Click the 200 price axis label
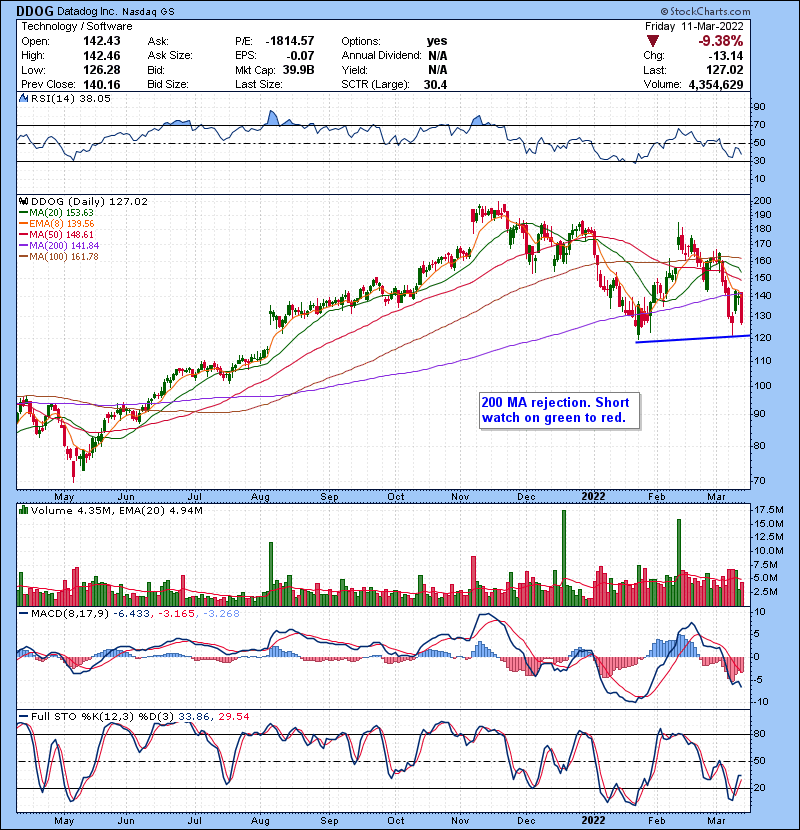Image resolution: width=800 pixels, height=830 pixels. click(x=763, y=201)
